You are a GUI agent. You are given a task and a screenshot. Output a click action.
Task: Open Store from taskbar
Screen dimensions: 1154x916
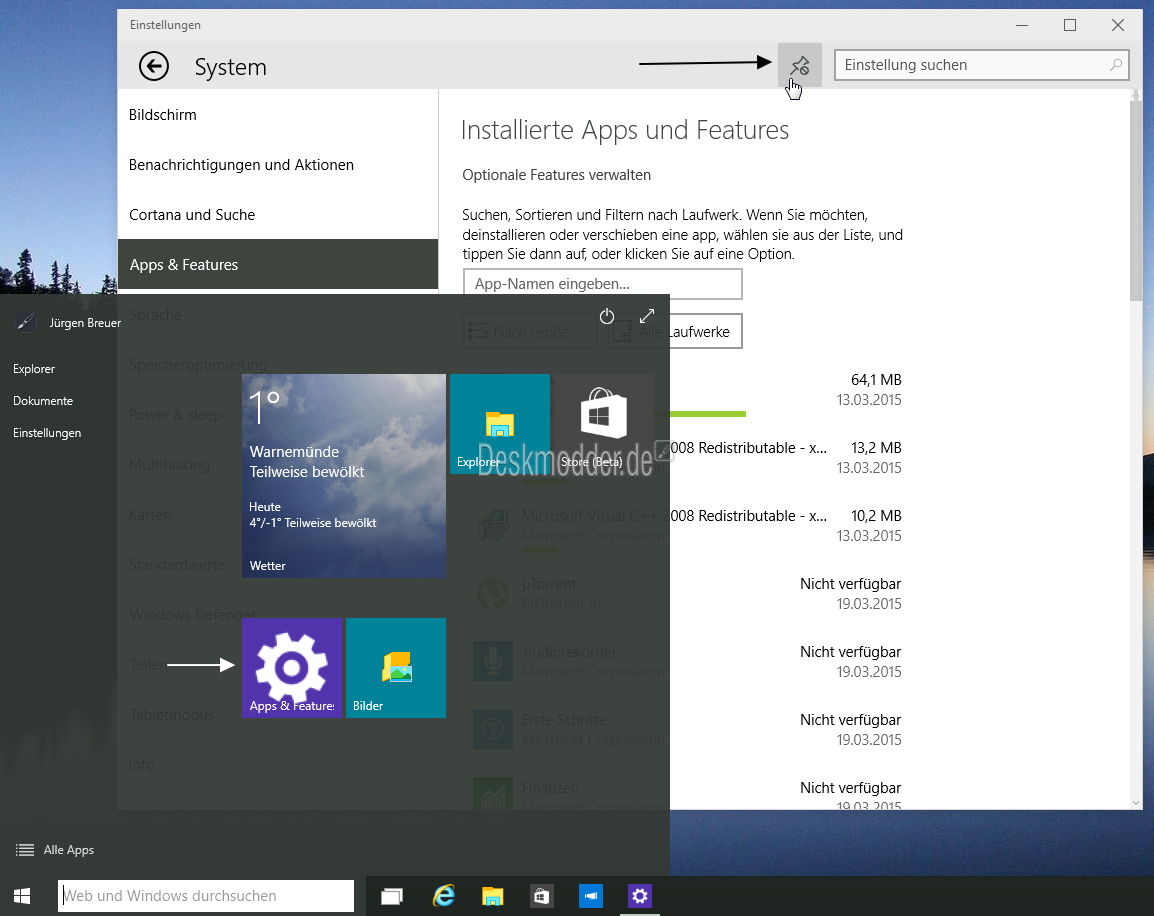click(x=542, y=896)
